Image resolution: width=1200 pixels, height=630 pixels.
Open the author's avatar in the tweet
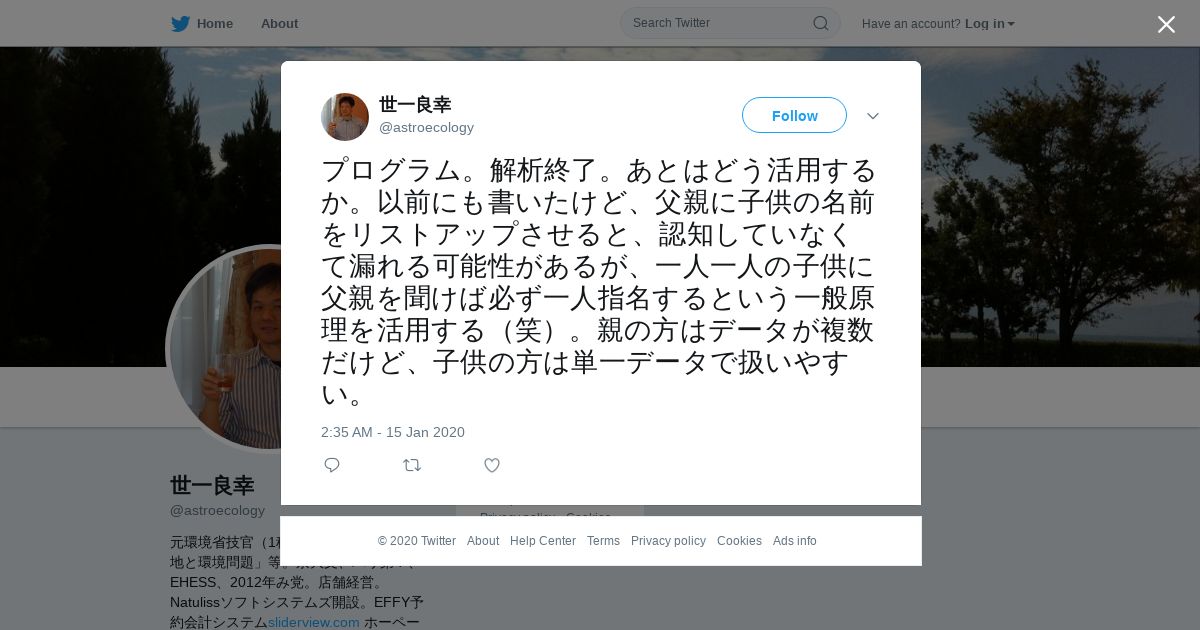[x=345, y=117]
